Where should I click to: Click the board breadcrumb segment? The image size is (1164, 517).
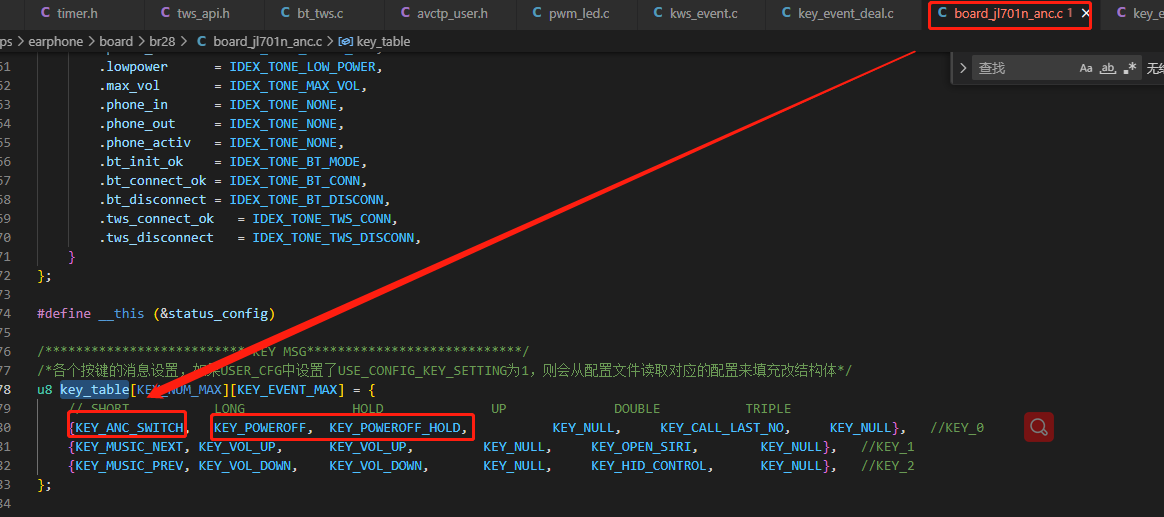[117, 42]
